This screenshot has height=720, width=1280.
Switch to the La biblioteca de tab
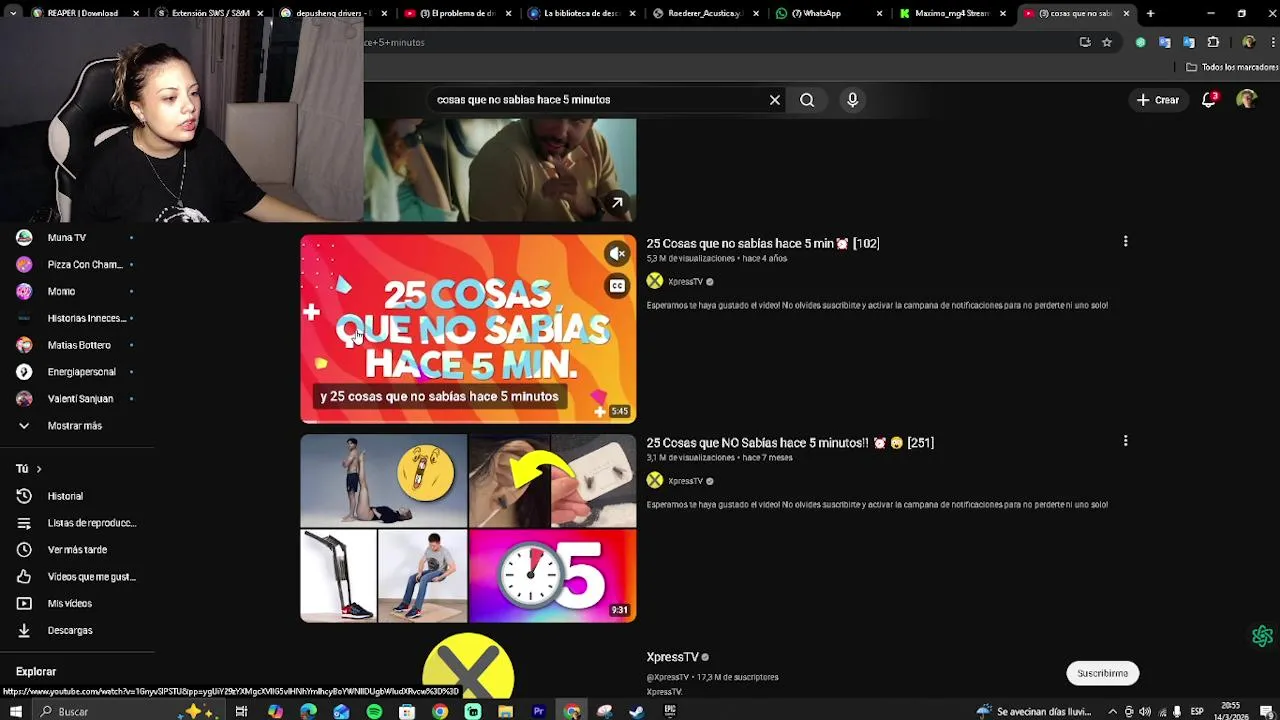coord(580,13)
